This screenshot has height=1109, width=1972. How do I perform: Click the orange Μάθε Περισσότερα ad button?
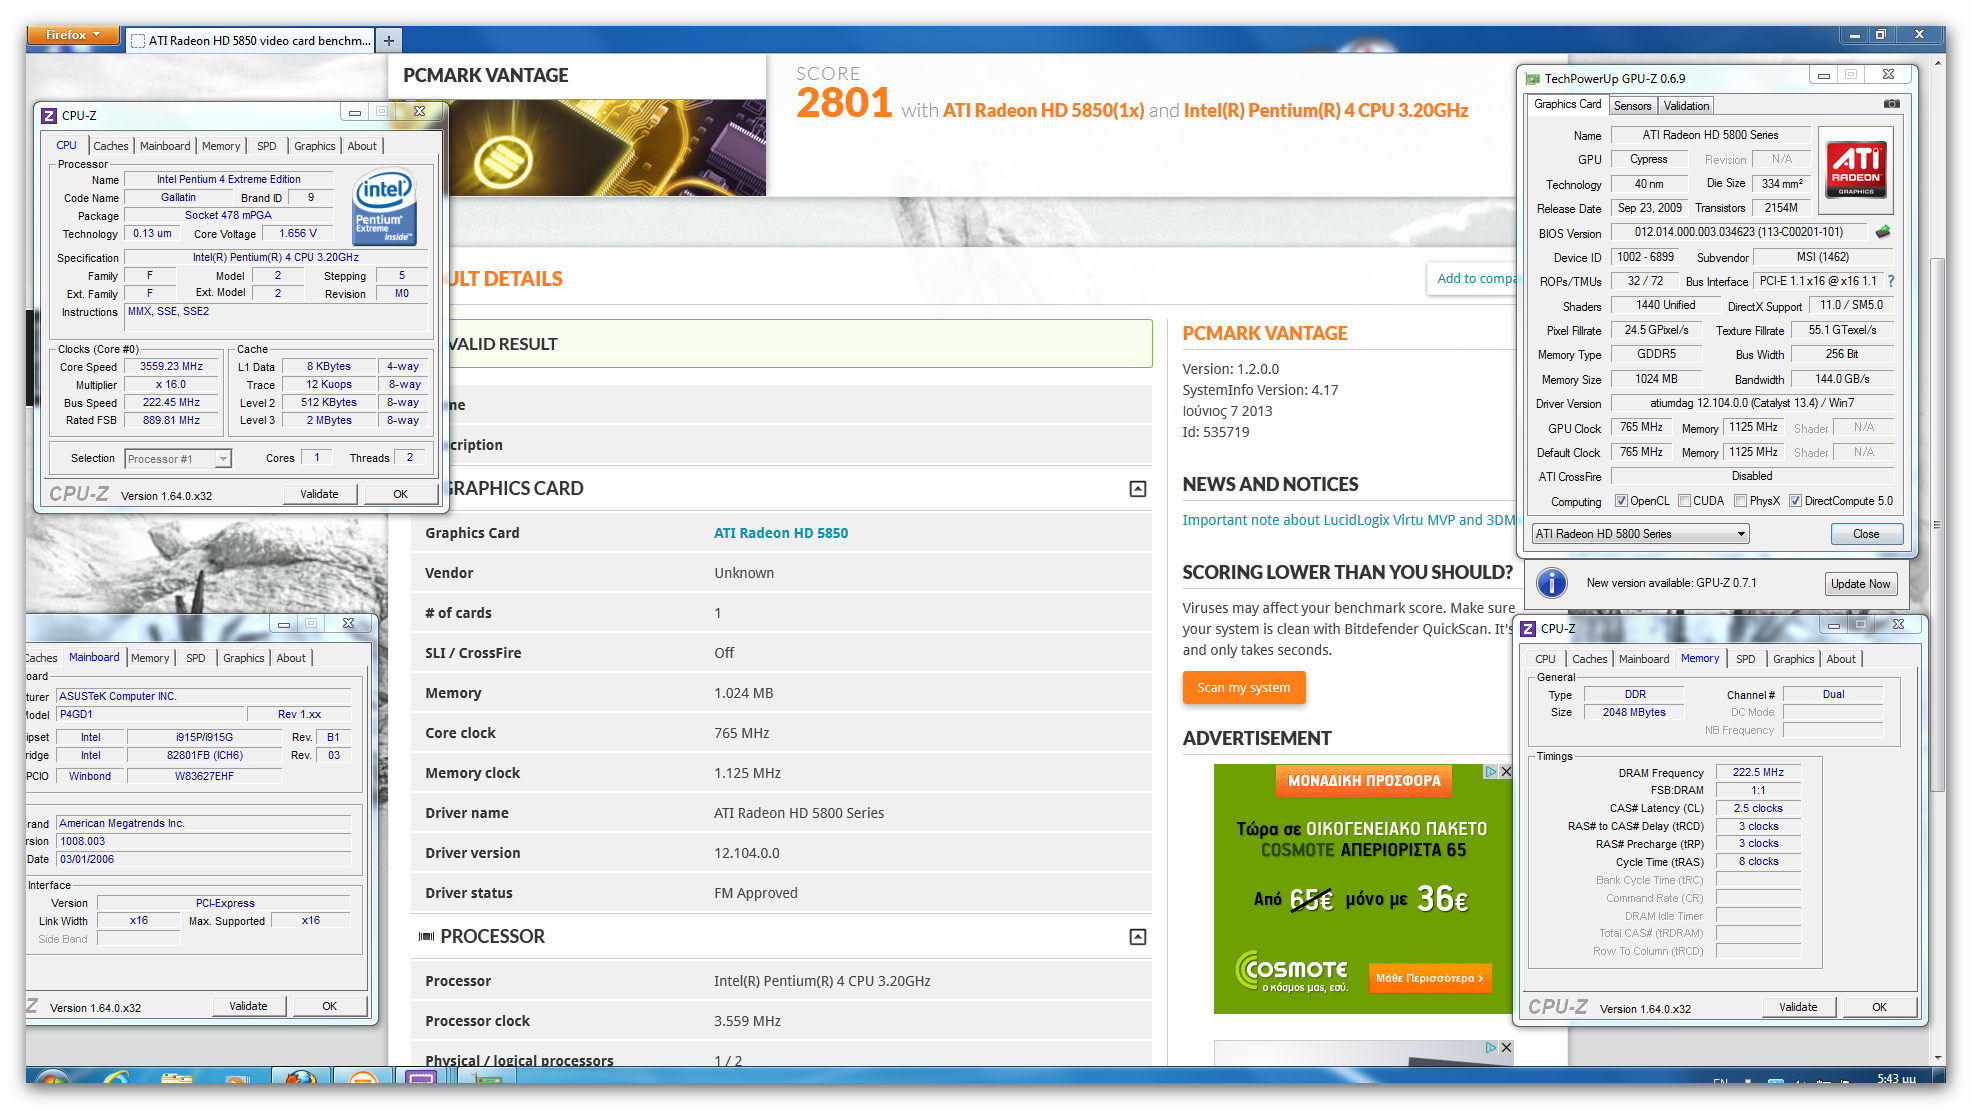click(1429, 978)
